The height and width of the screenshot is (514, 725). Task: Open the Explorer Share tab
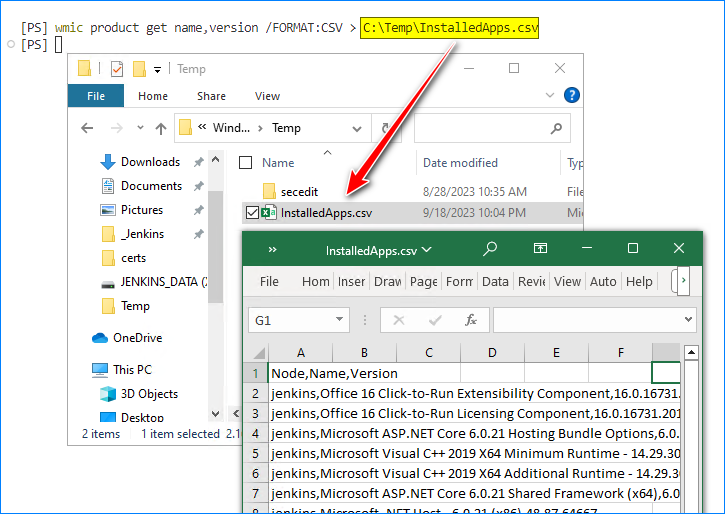(x=211, y=96)
